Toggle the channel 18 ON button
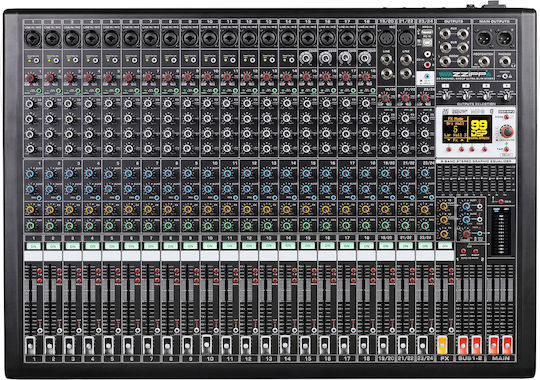This screenshot has width=540, height=380. point(367,246)
